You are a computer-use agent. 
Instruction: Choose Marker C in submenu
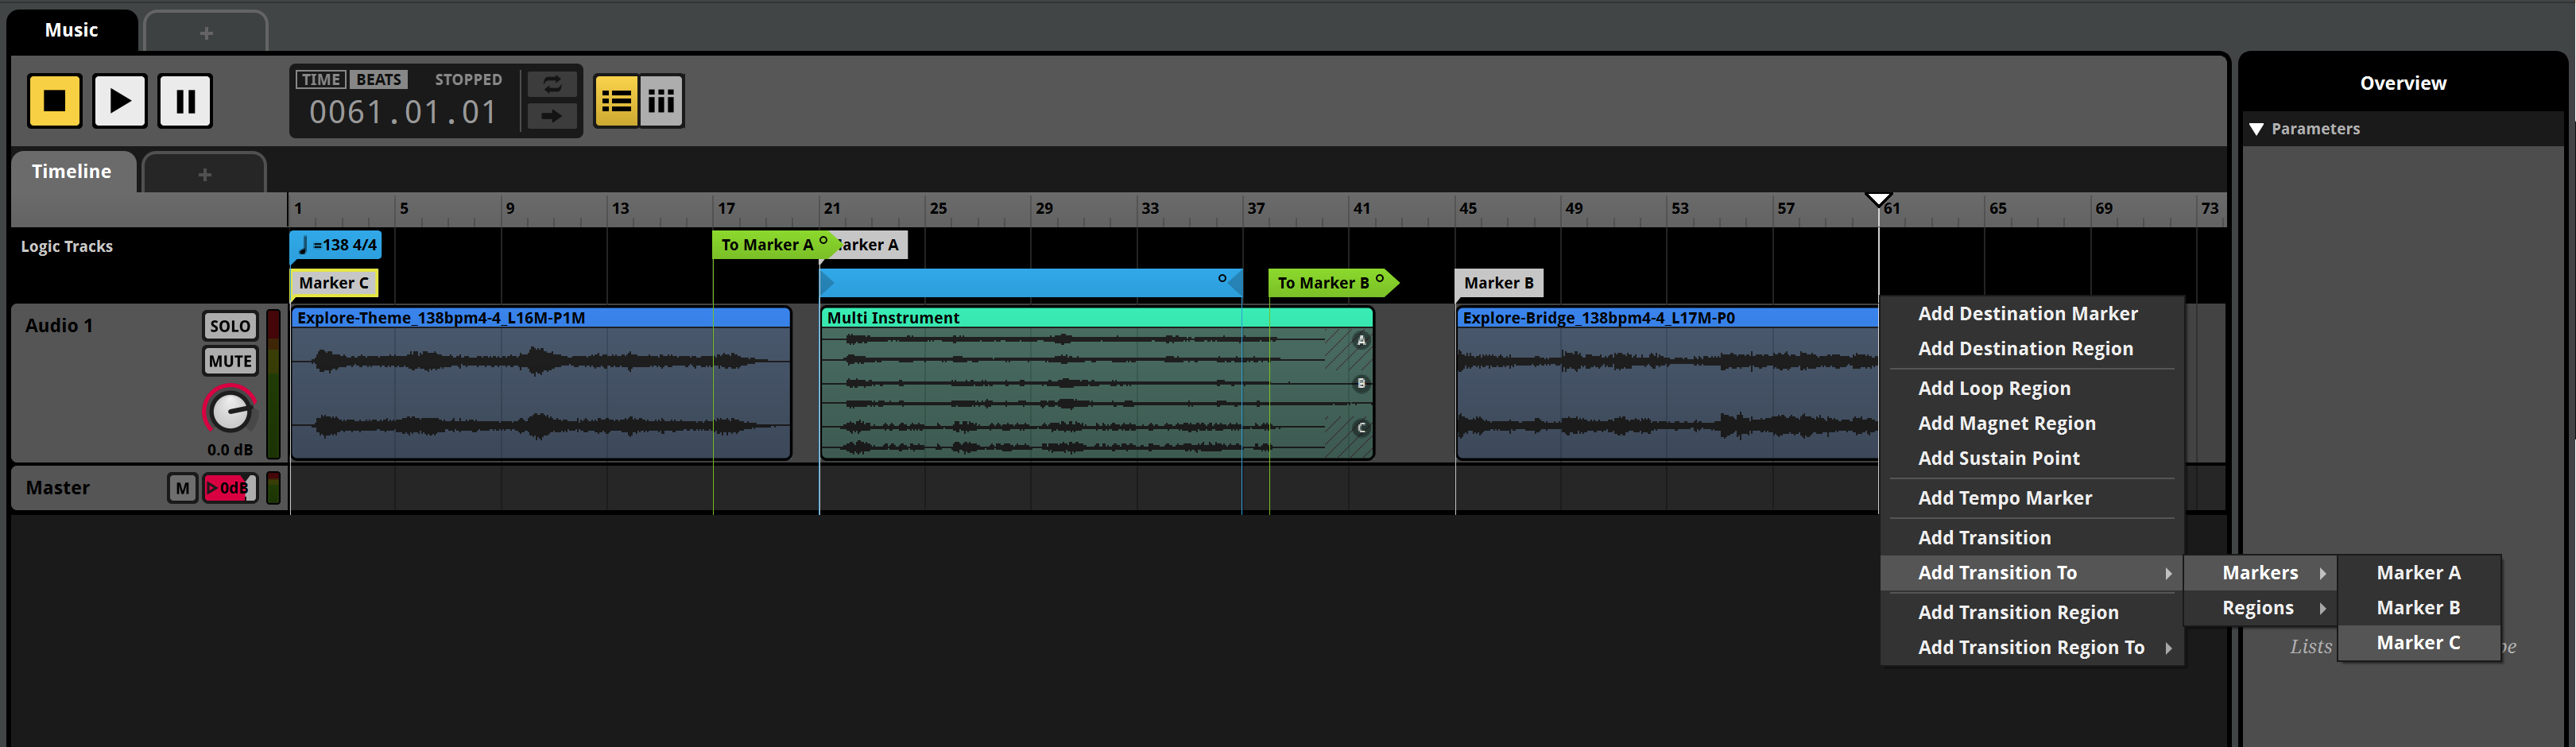click(x=2419, y=643)
